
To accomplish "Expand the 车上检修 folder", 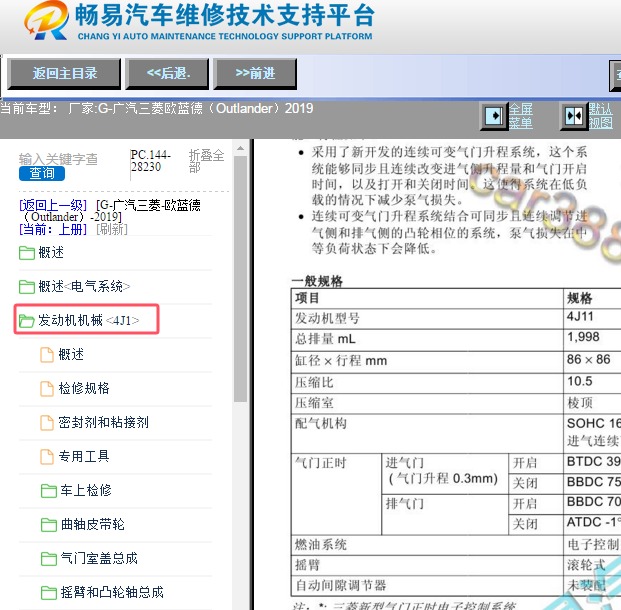I will click(86, 490).
